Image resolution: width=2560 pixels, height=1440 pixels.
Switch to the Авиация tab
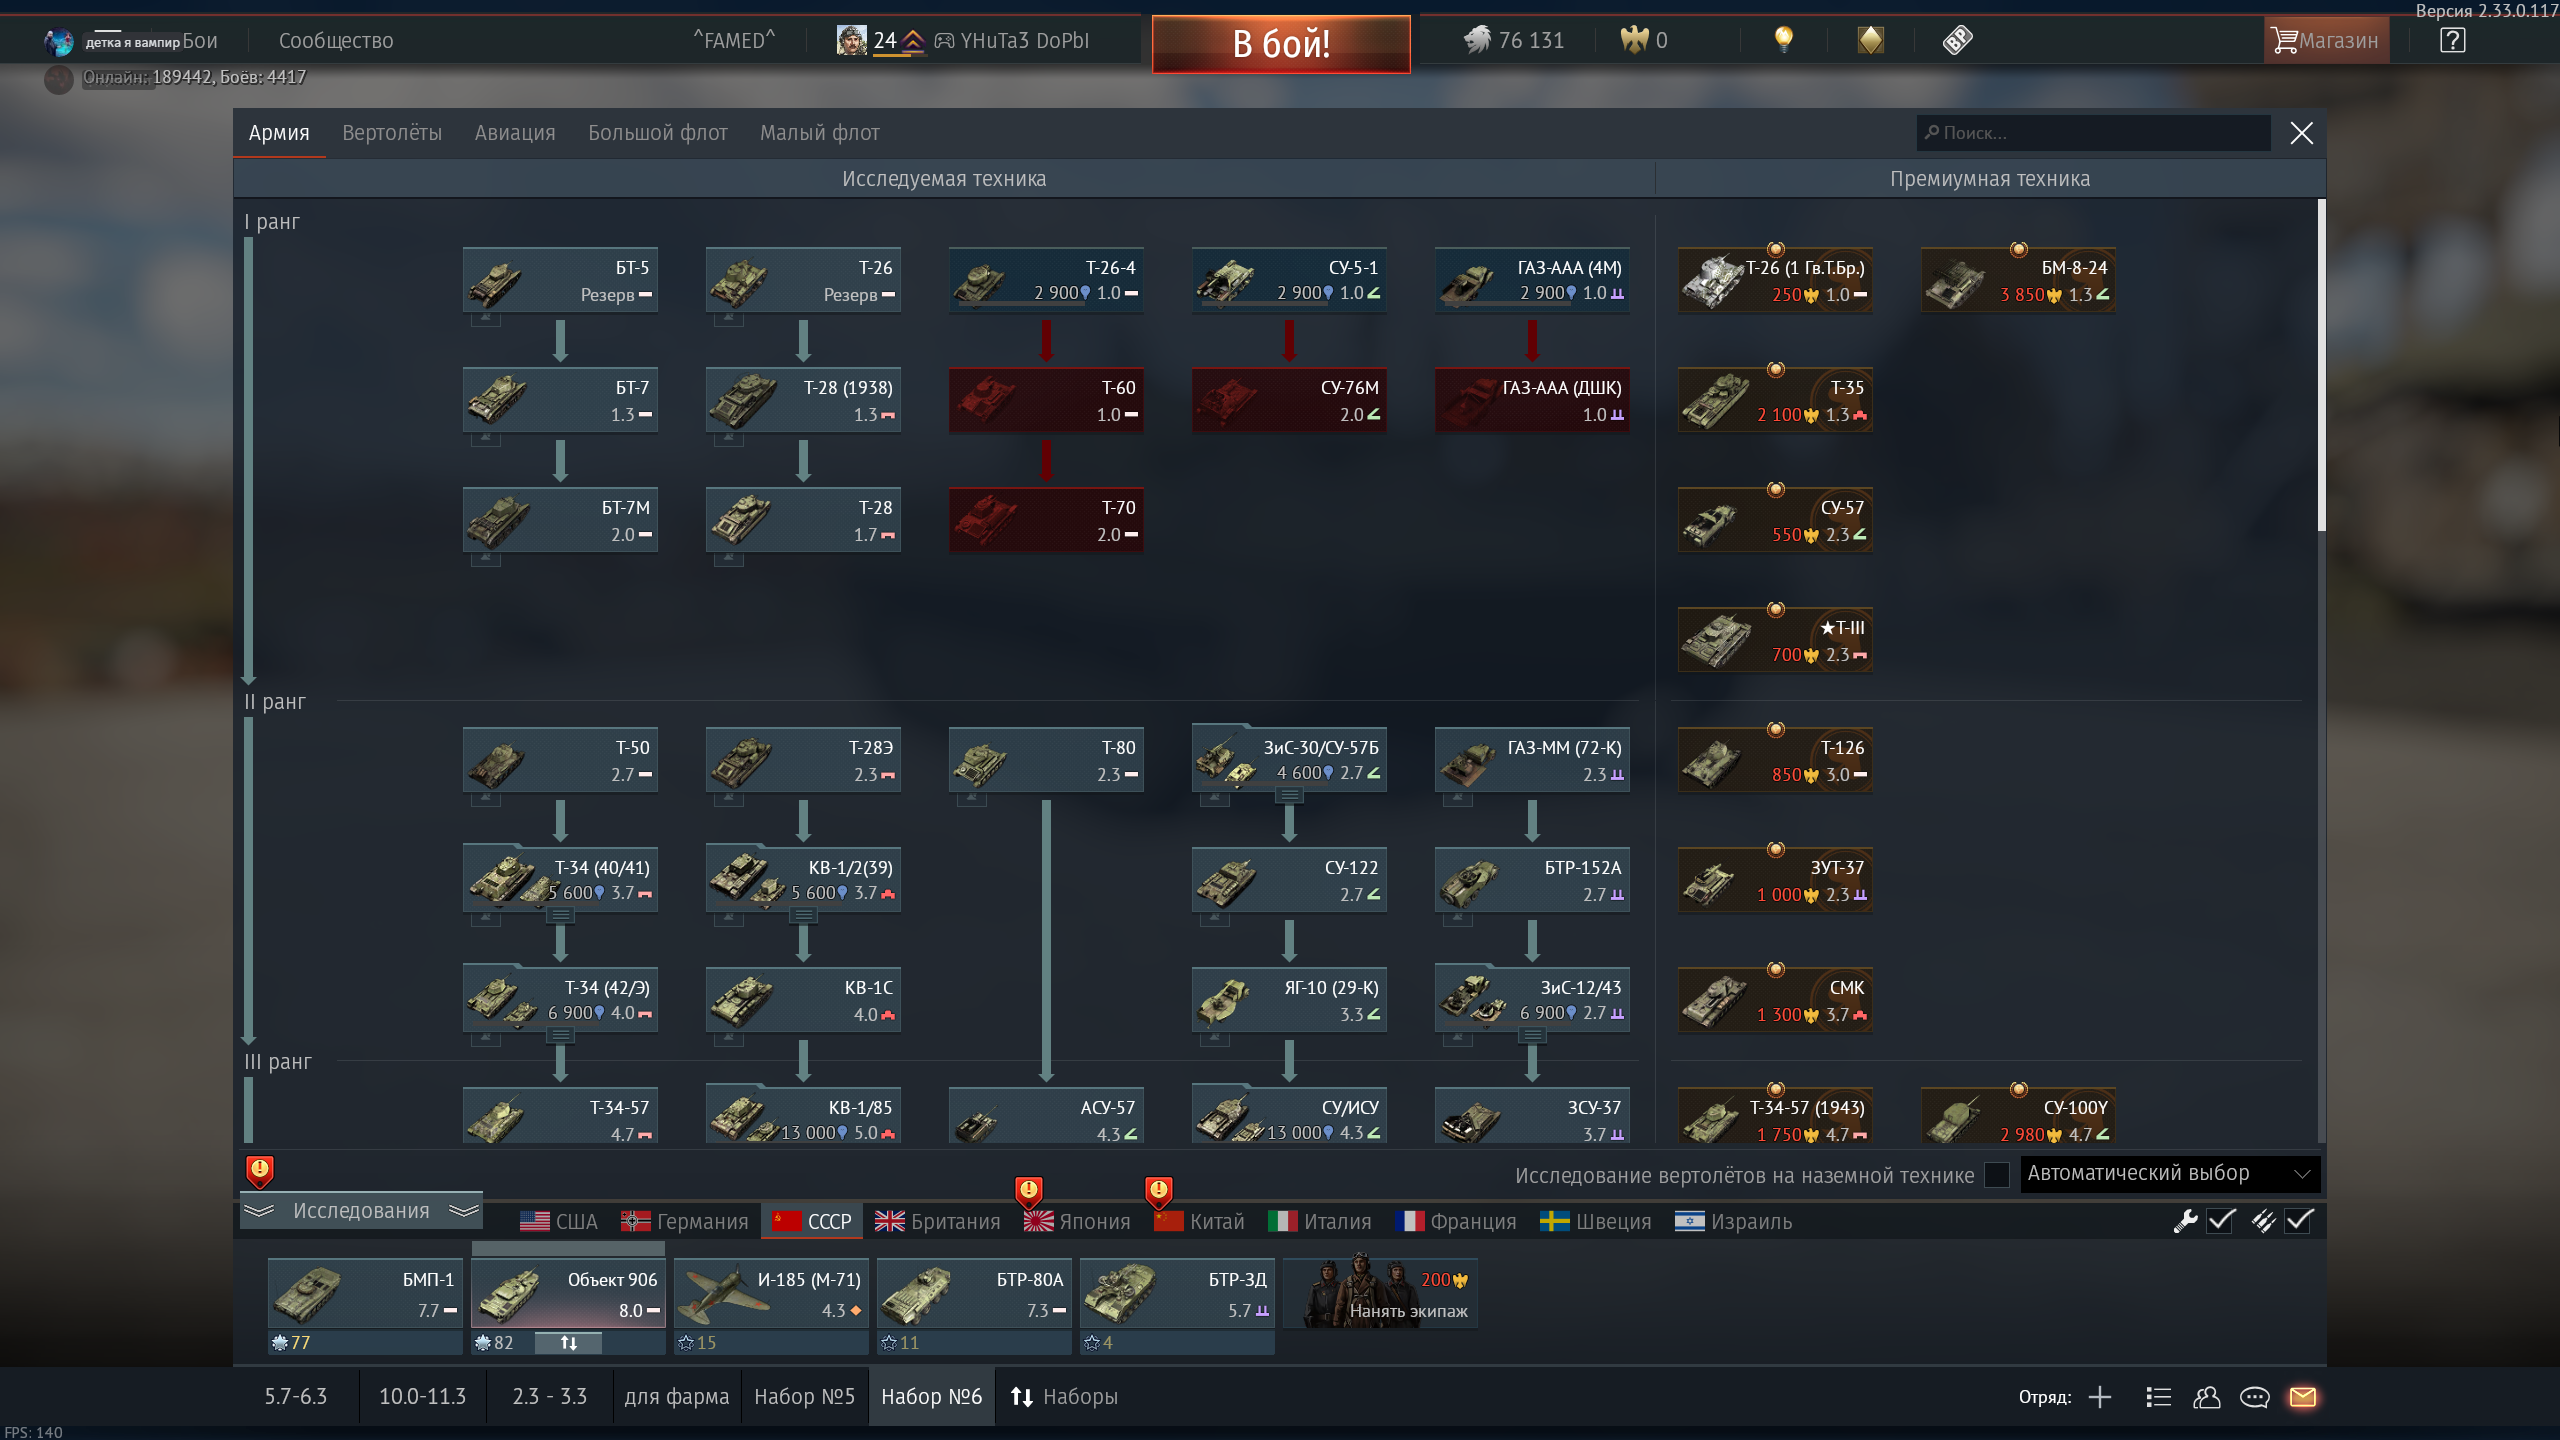515,133
